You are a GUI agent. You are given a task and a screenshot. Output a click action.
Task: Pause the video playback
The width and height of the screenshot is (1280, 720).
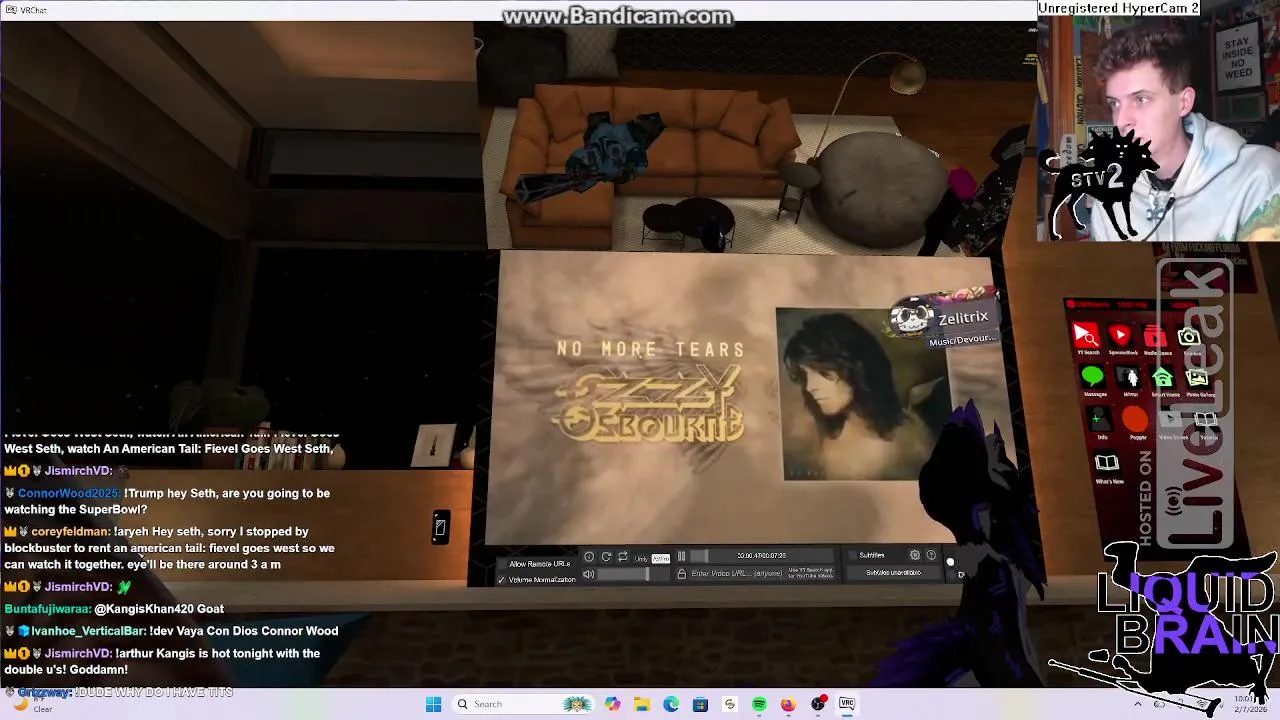pyautogui.click(x=682, y=556)
